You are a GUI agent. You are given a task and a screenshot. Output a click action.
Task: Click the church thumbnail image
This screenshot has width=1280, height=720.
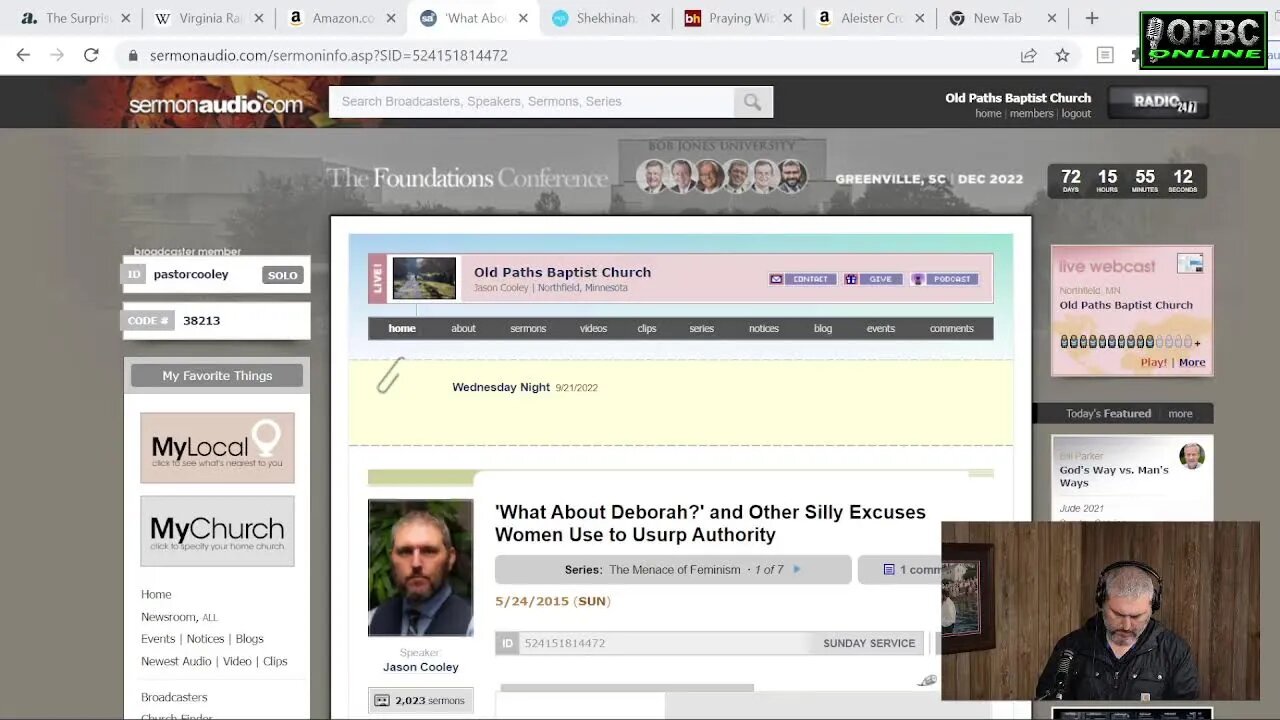(x=424, y=278)
